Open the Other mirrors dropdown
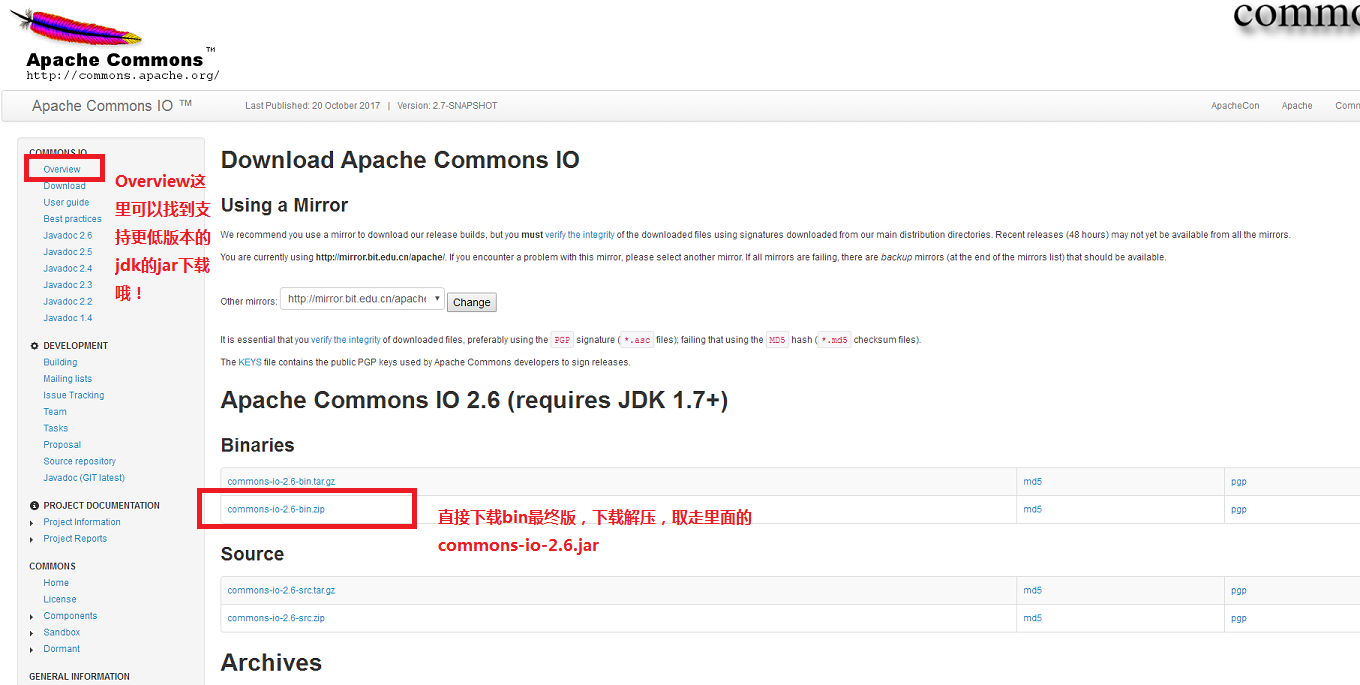Screen dimensions: 1360x685 (362, 299)
